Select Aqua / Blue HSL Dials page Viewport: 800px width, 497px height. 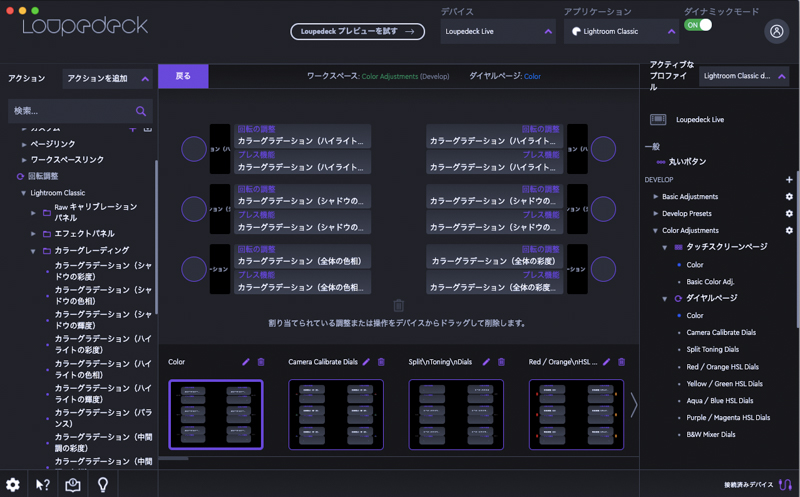[x=719, y=401]
